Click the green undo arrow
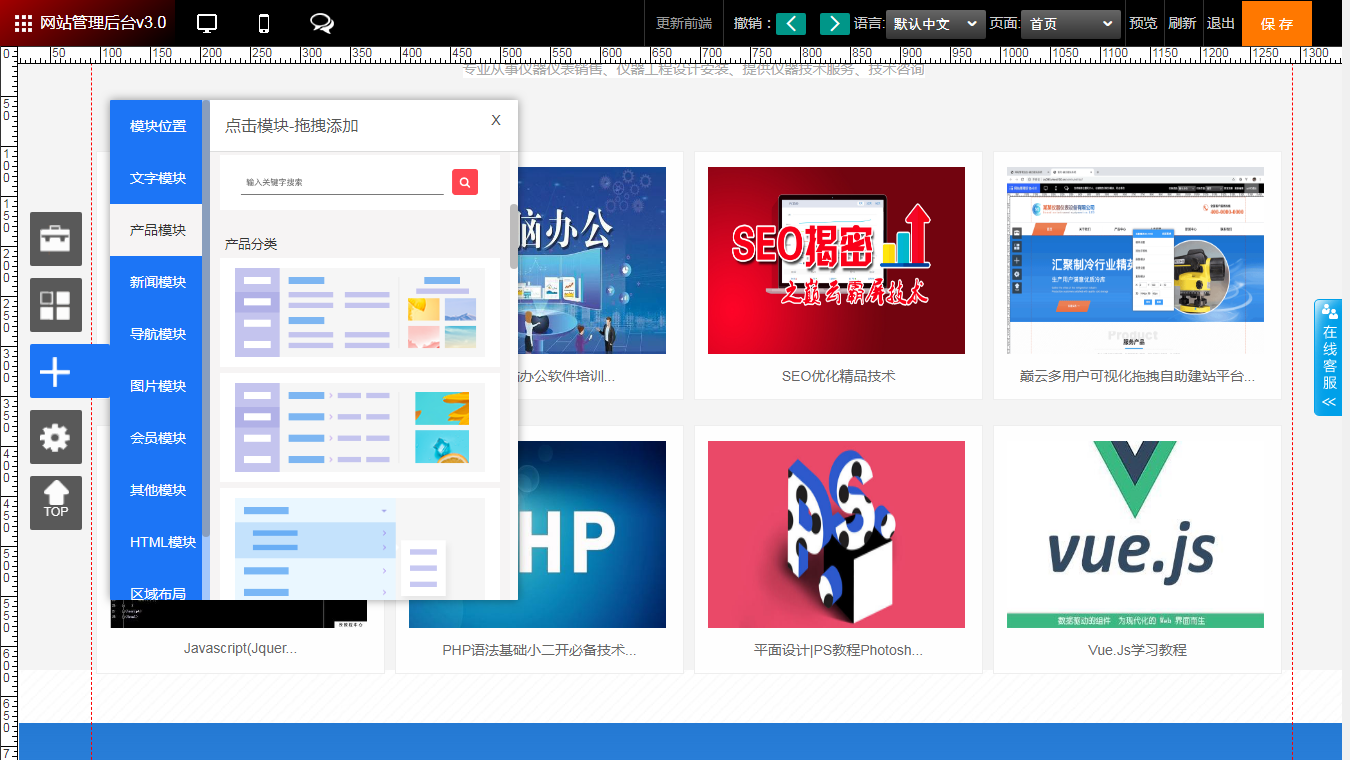The height and width of the screenshot is (760, 1350). click(790, 22)
